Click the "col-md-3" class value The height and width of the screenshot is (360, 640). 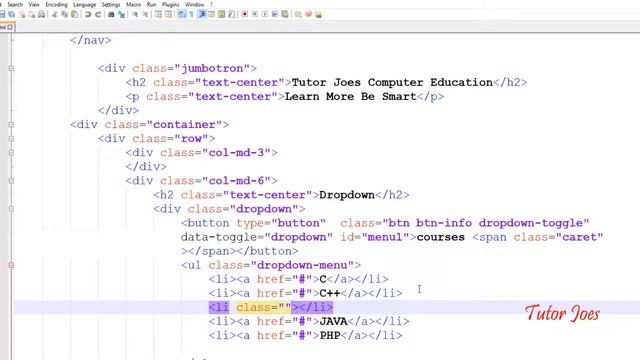pos(236,153)
